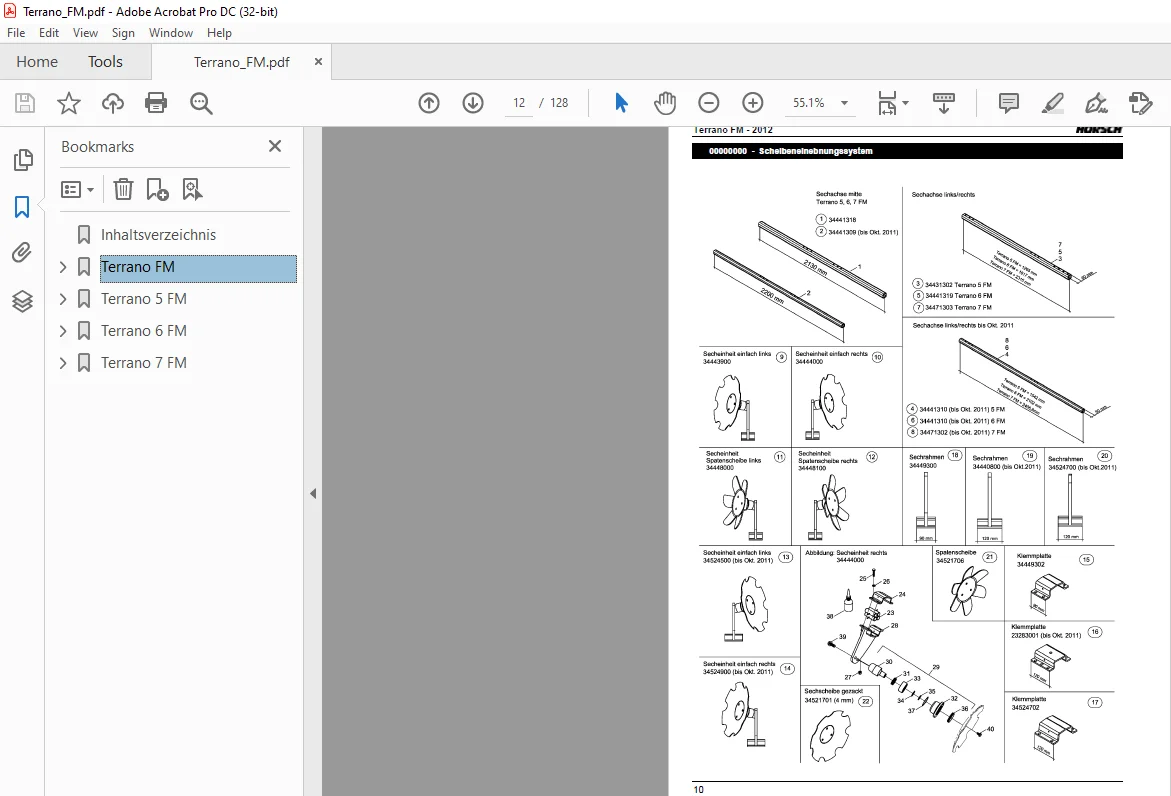Delete selected bookmark with trash icon
The width and height of the screenshot is (1171, 796).
123,190
